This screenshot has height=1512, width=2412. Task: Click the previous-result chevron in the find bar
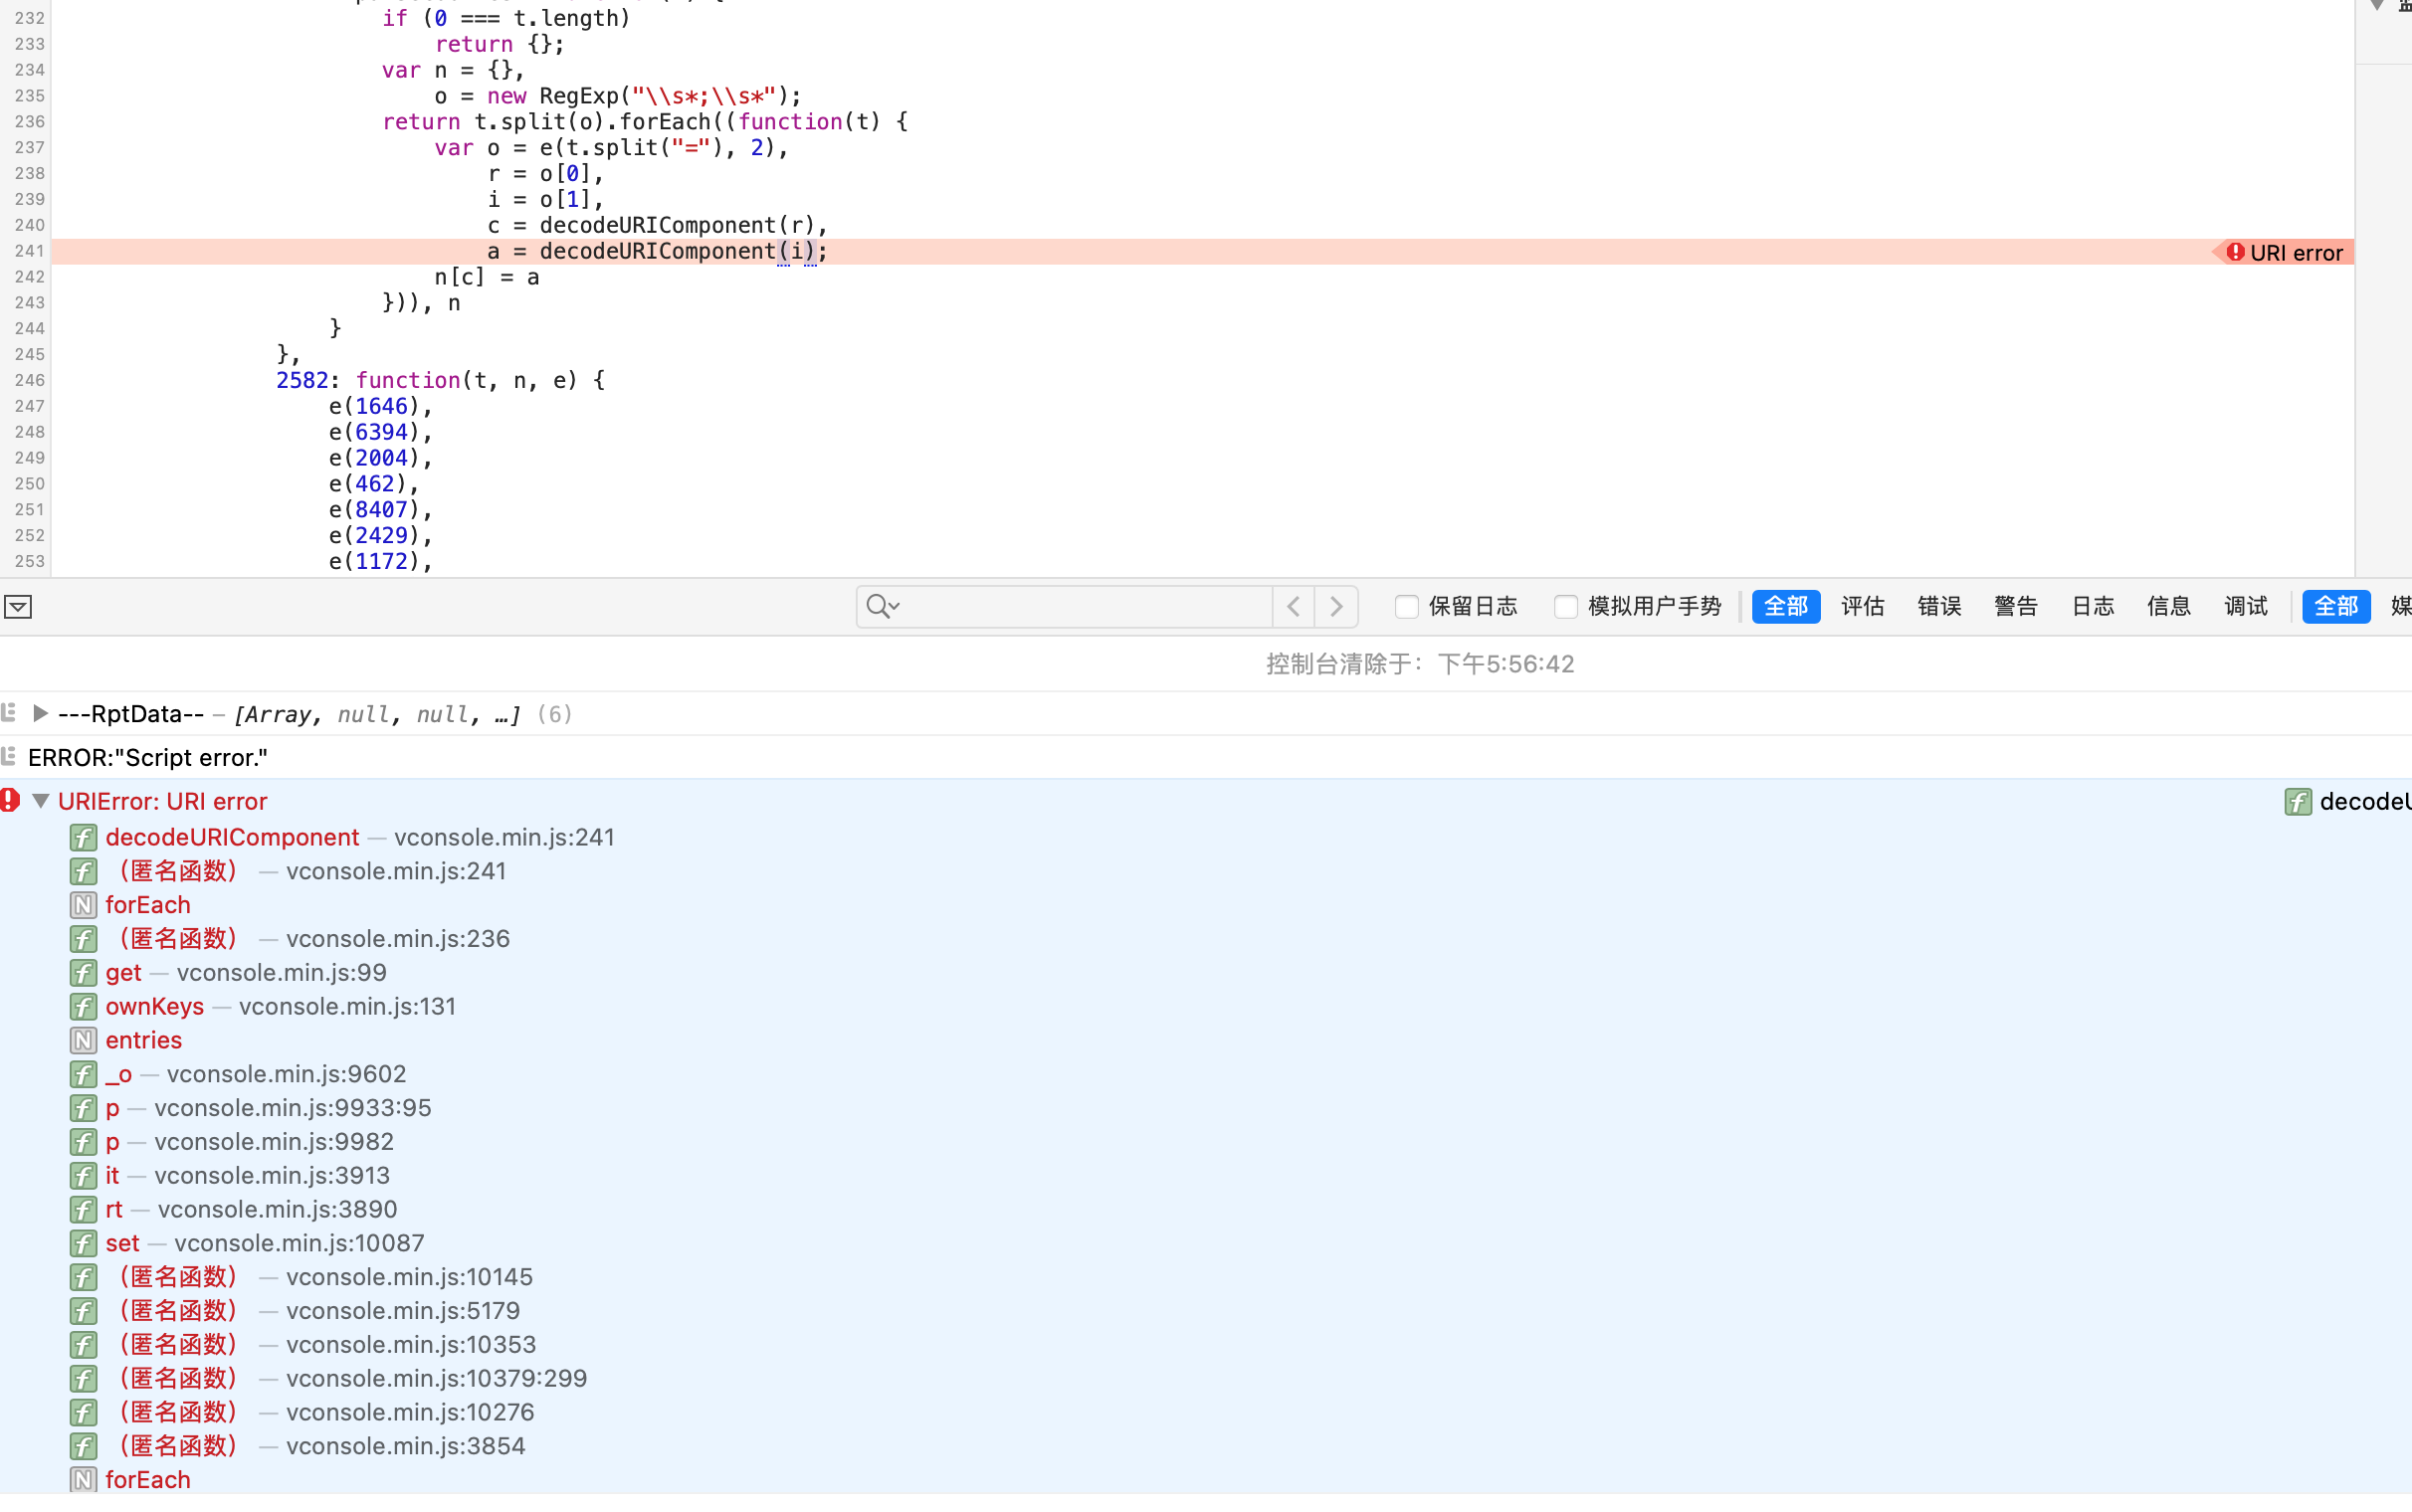(x=1293, y=606)
